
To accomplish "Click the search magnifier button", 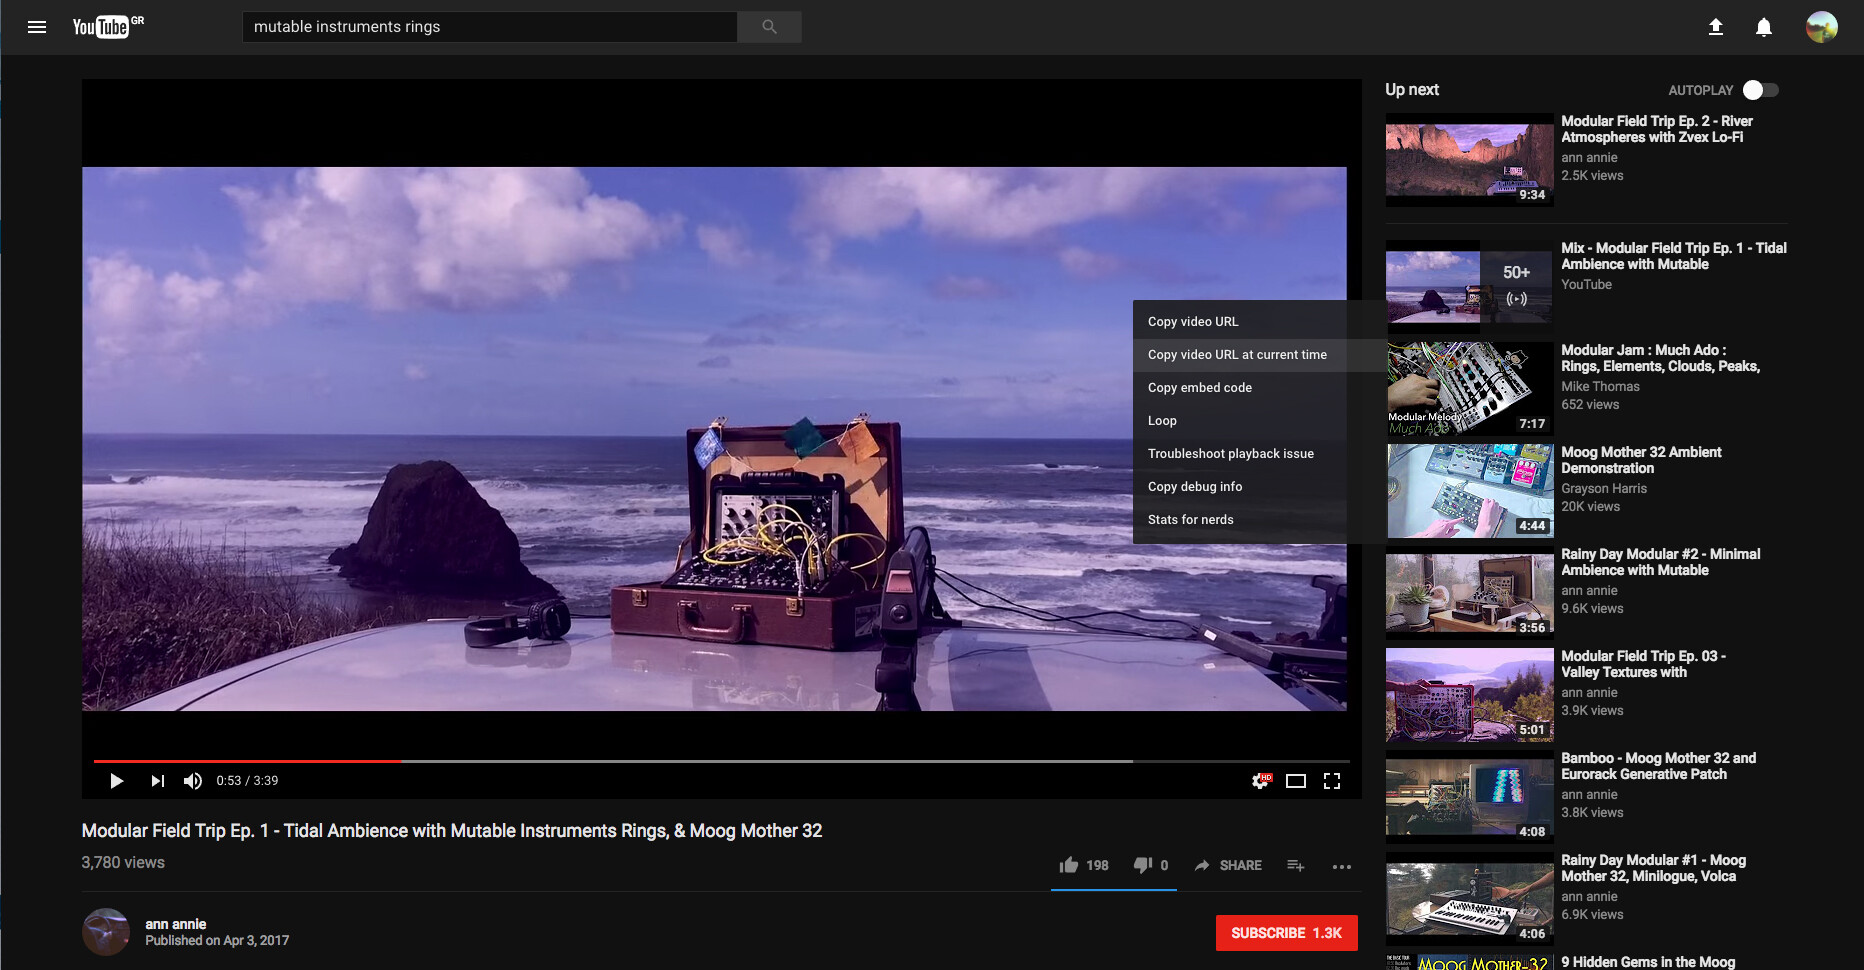I will click(769, 27).
